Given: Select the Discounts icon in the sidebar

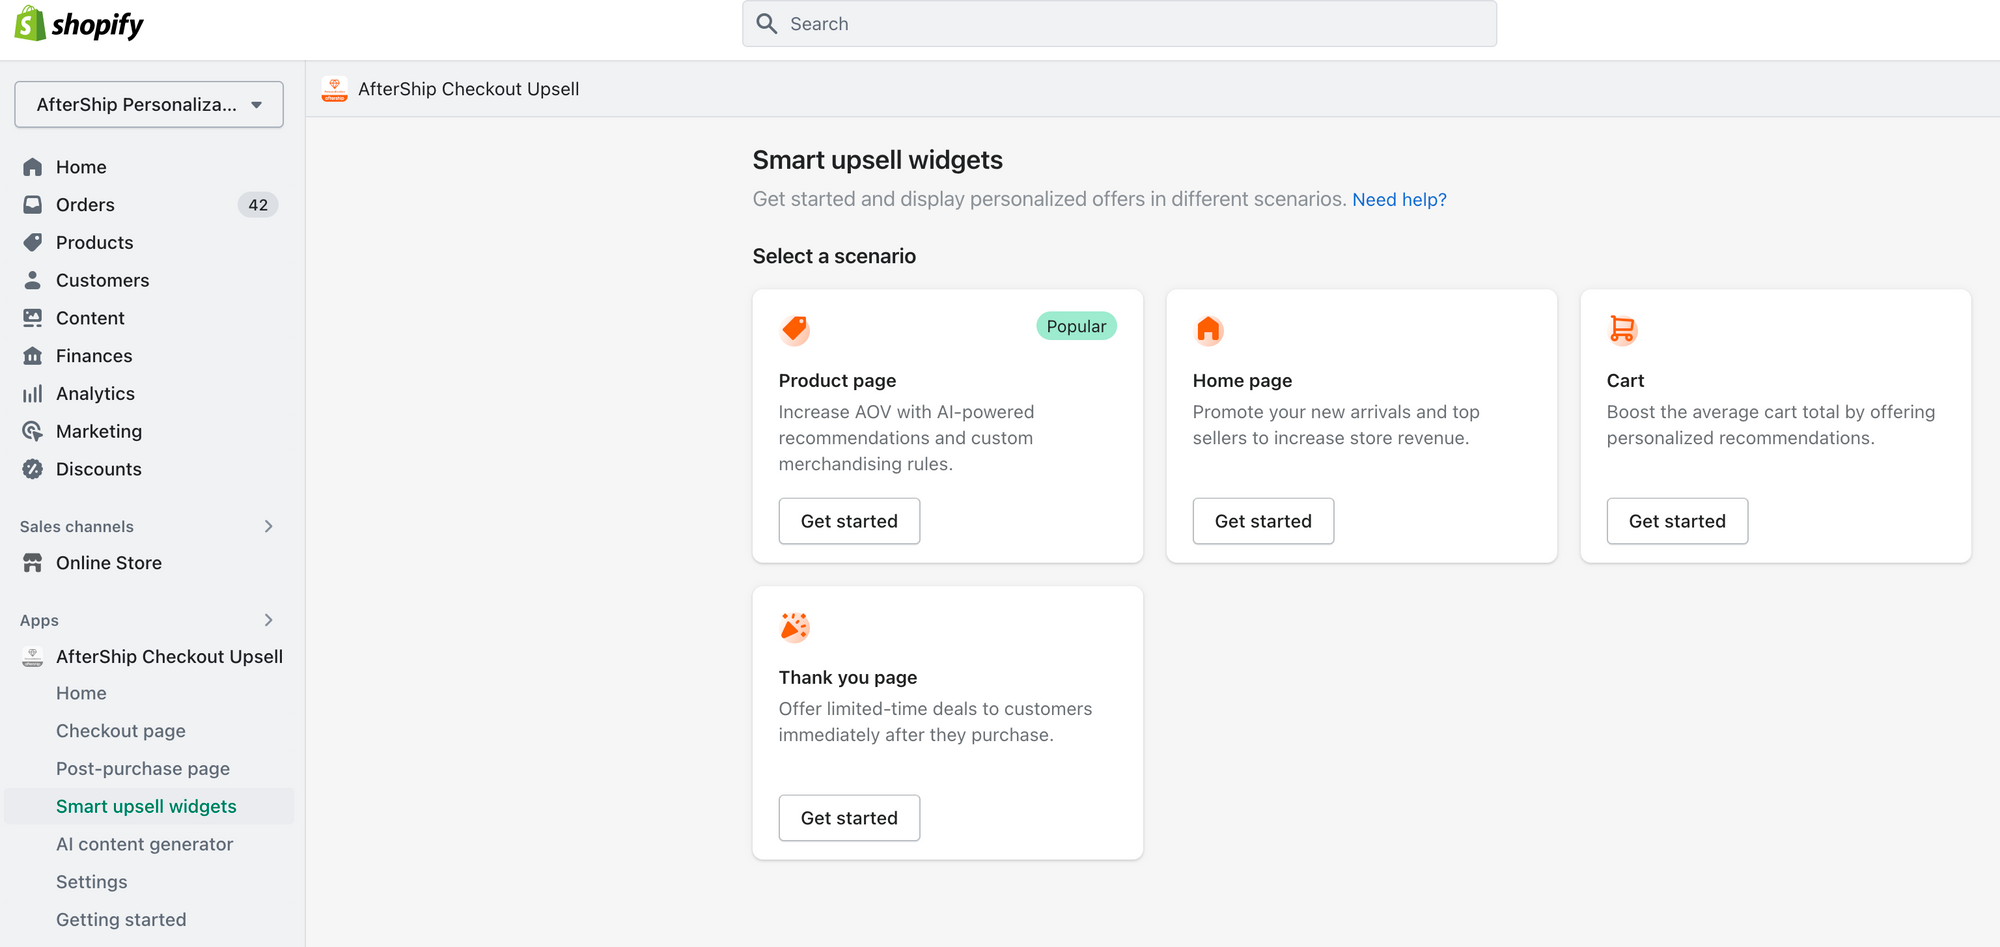Looking at the screenshot, I should pos(33,469).
